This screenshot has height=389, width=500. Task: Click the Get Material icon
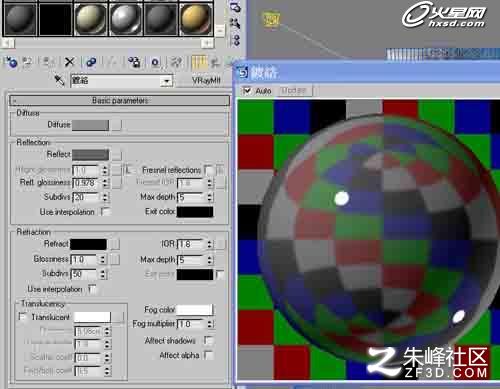point(11,62)
